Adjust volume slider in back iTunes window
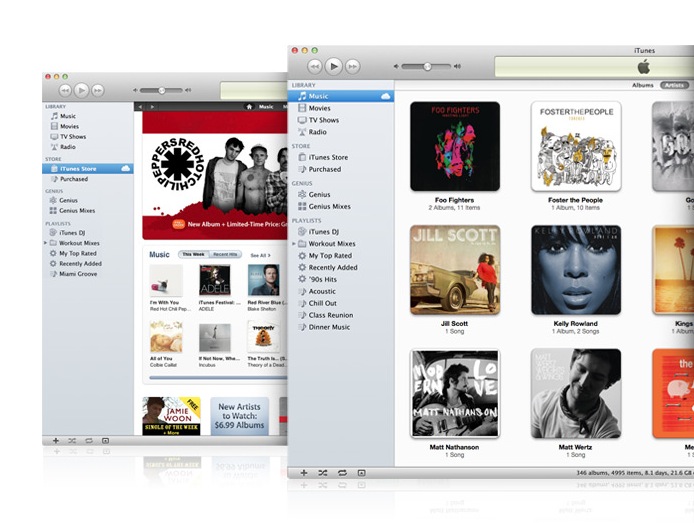The height and width of the screenshot is (523, 694). click(162, 90)
